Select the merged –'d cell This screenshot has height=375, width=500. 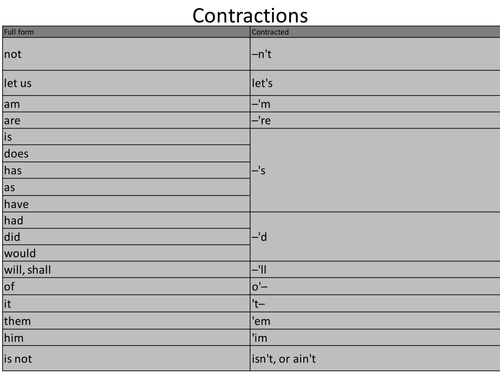click(375, 237)
